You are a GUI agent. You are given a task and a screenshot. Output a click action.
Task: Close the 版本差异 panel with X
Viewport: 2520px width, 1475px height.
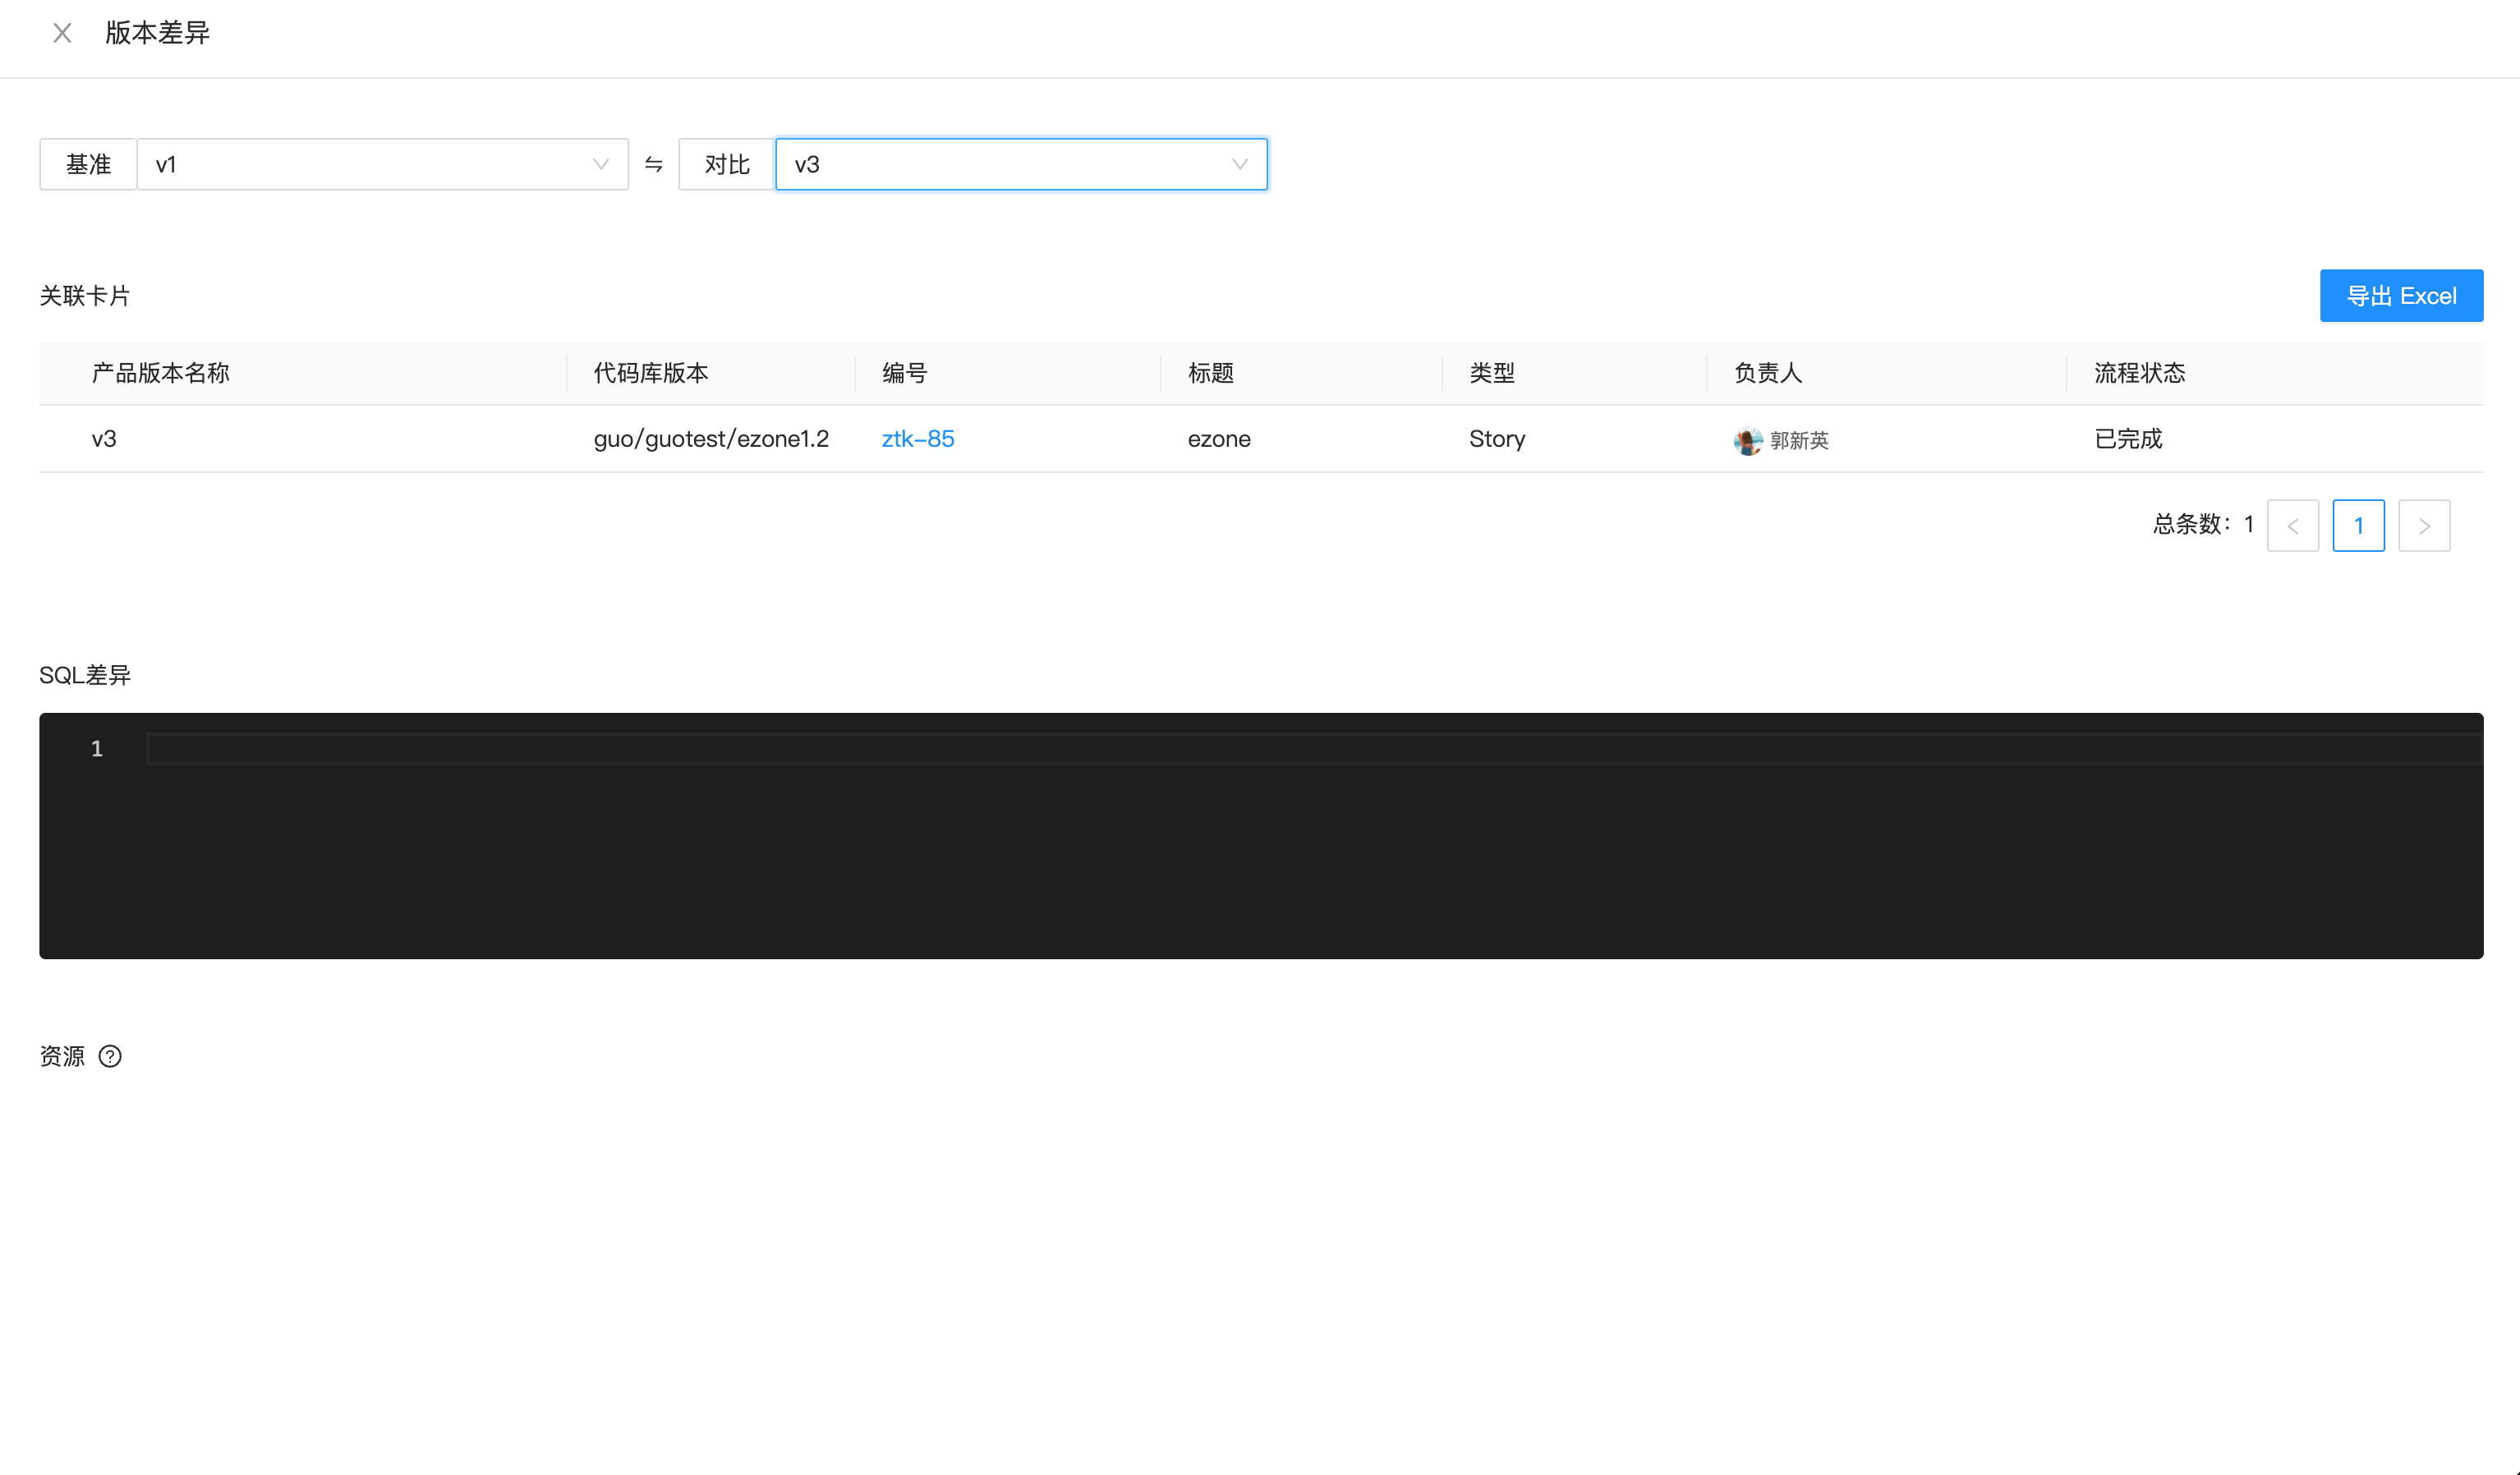pos(62,33)
